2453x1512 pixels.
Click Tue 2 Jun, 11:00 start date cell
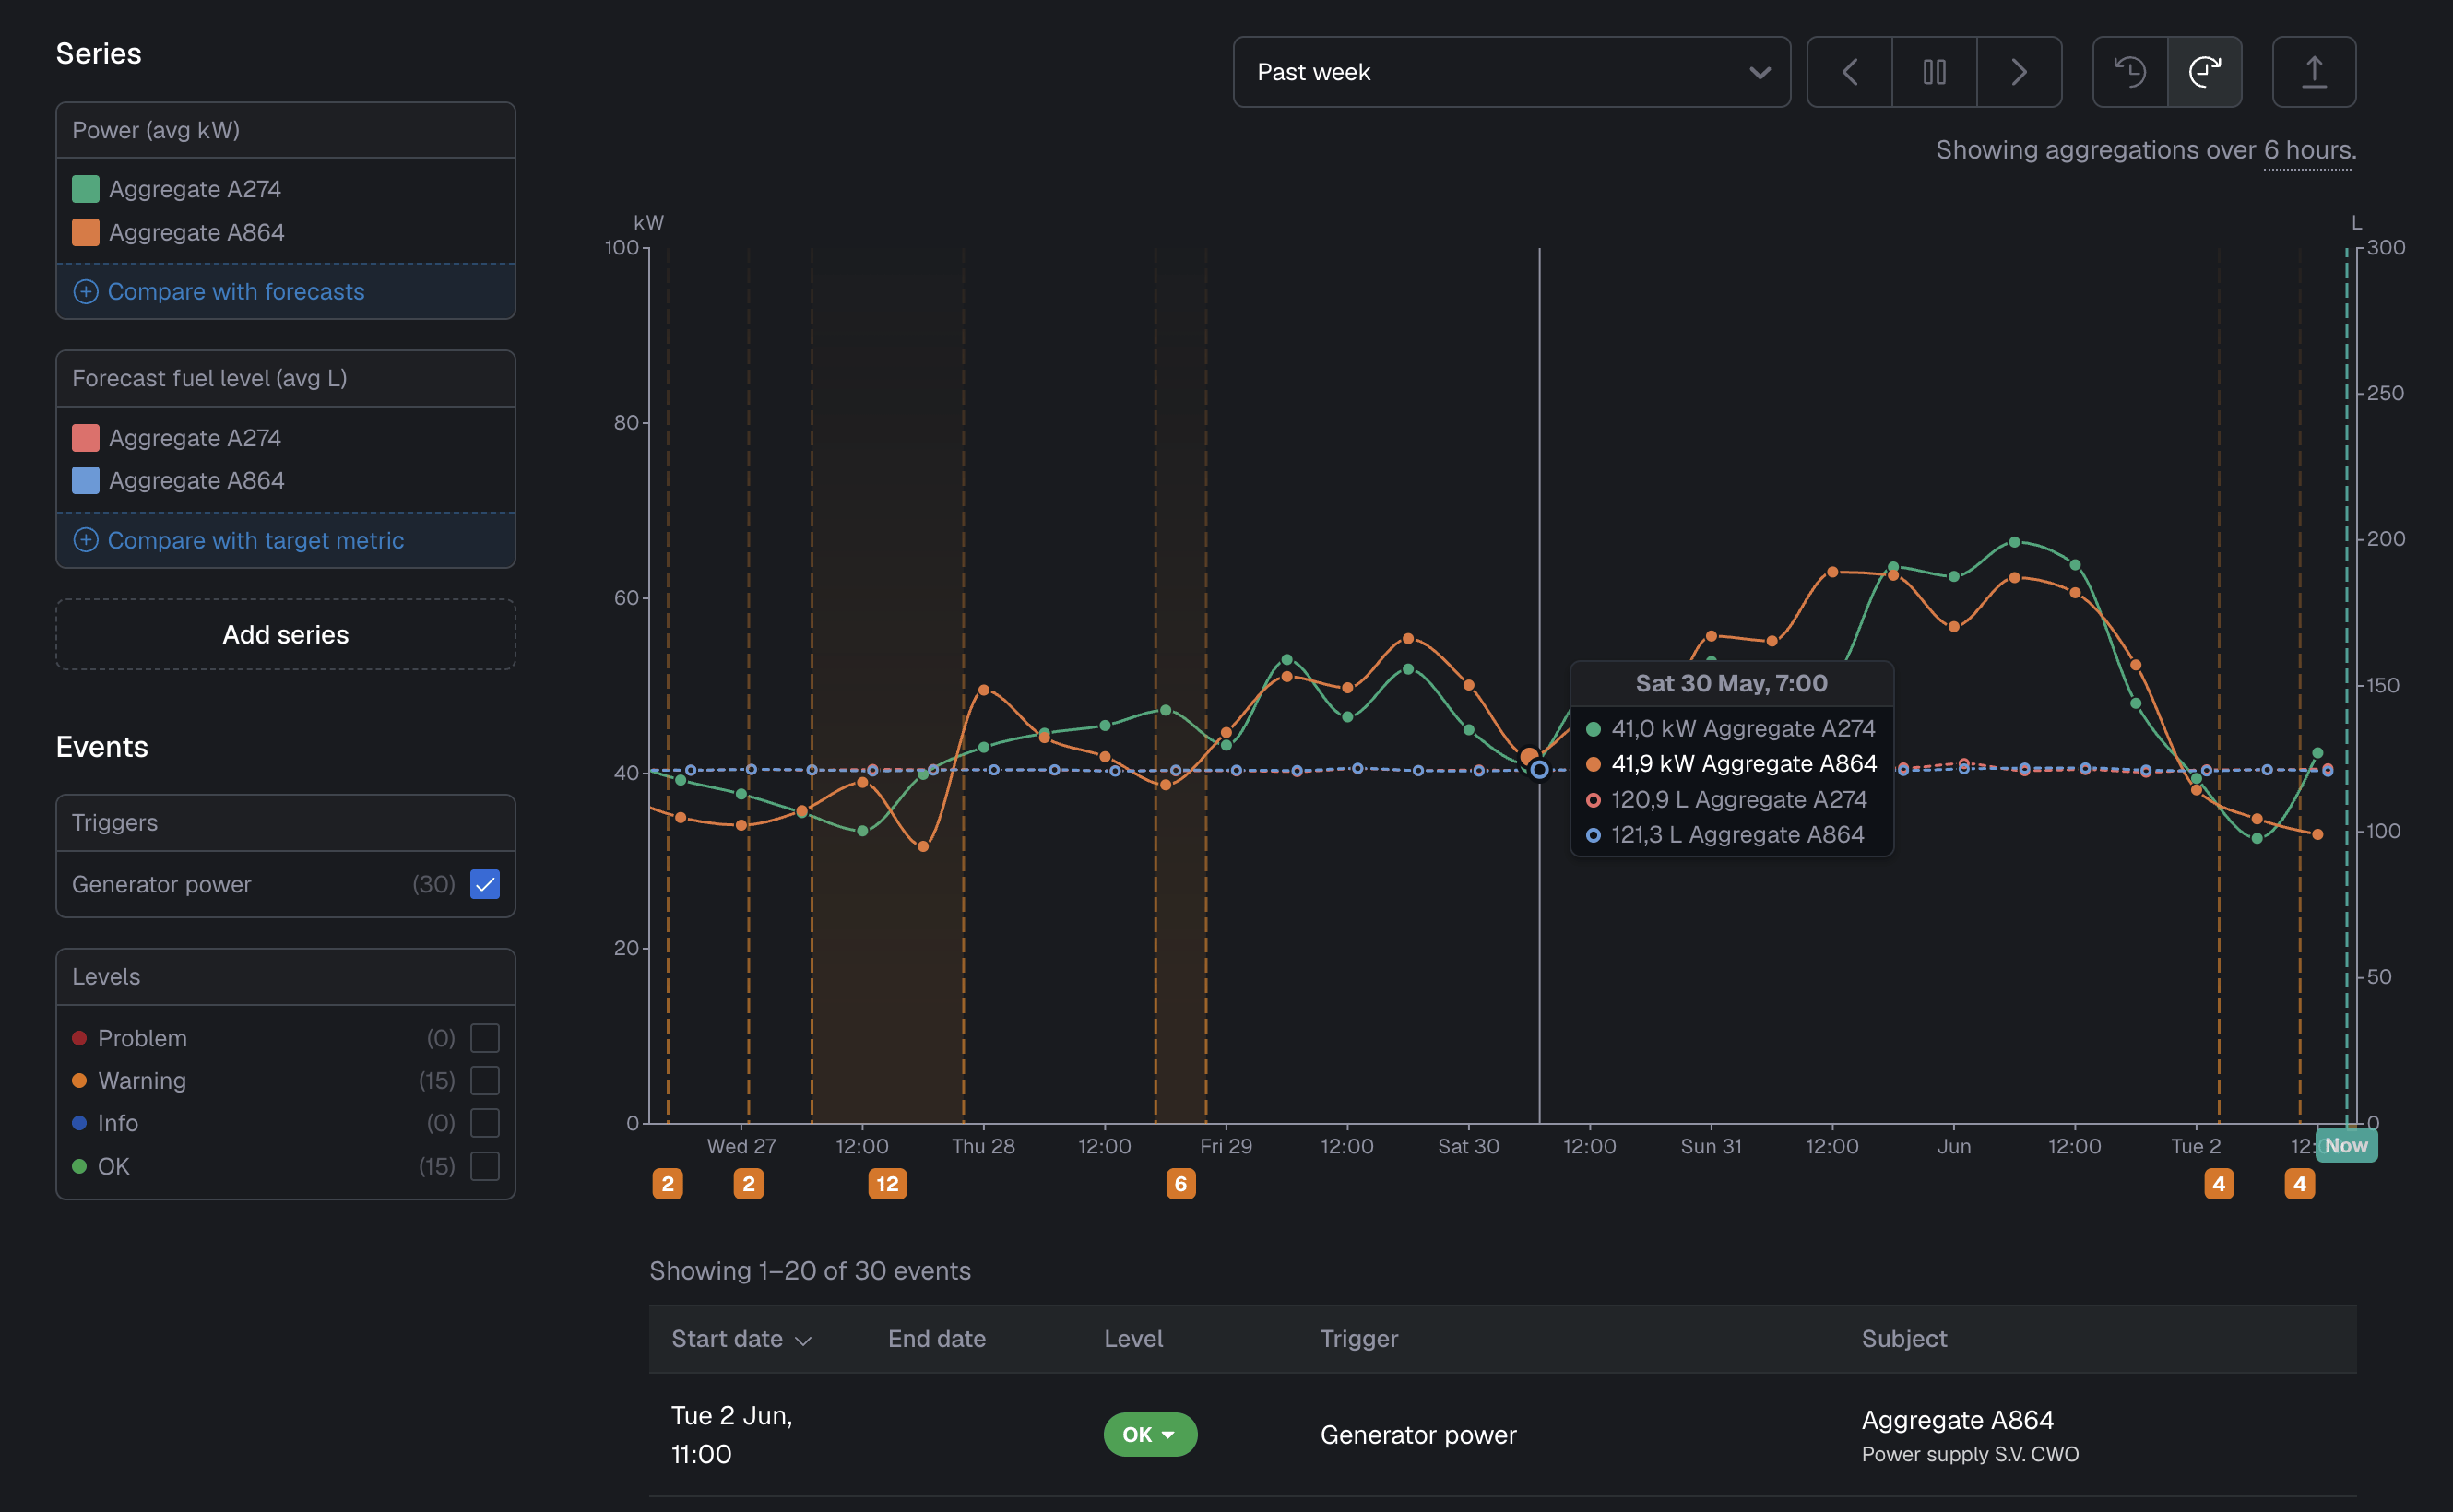[x=732, y=1435]
